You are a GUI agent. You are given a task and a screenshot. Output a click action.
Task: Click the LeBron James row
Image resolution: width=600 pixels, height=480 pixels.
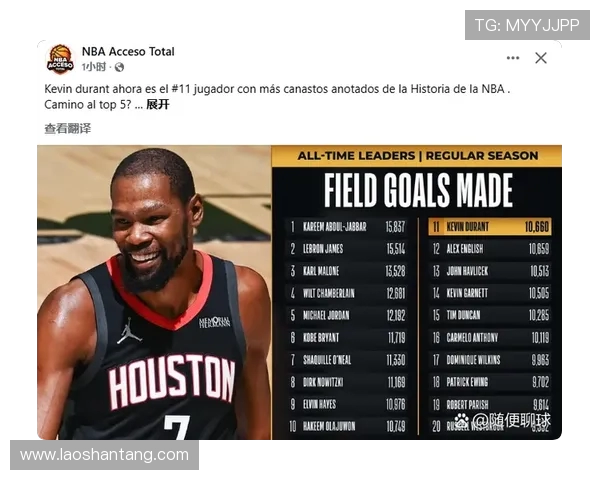point(347,249)
